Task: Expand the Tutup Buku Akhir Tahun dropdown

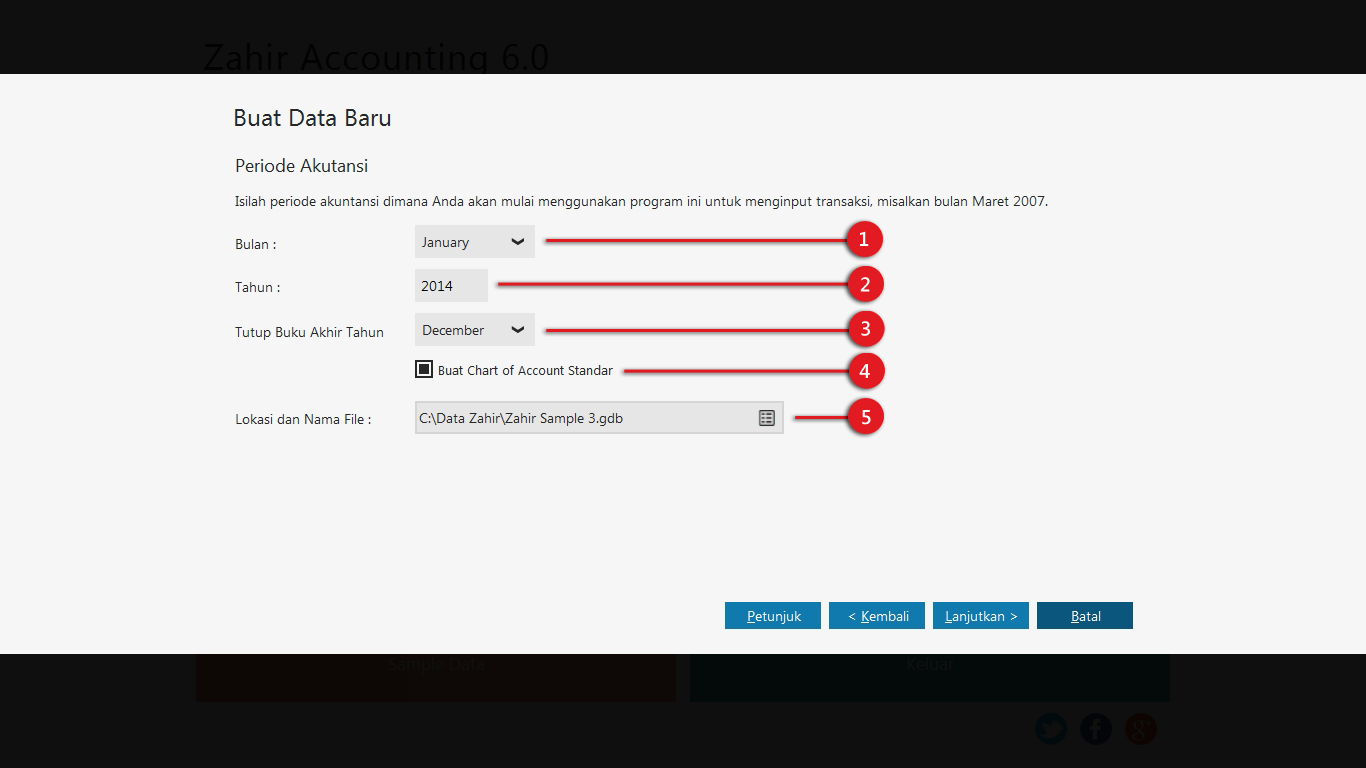Action: [474, 330]
